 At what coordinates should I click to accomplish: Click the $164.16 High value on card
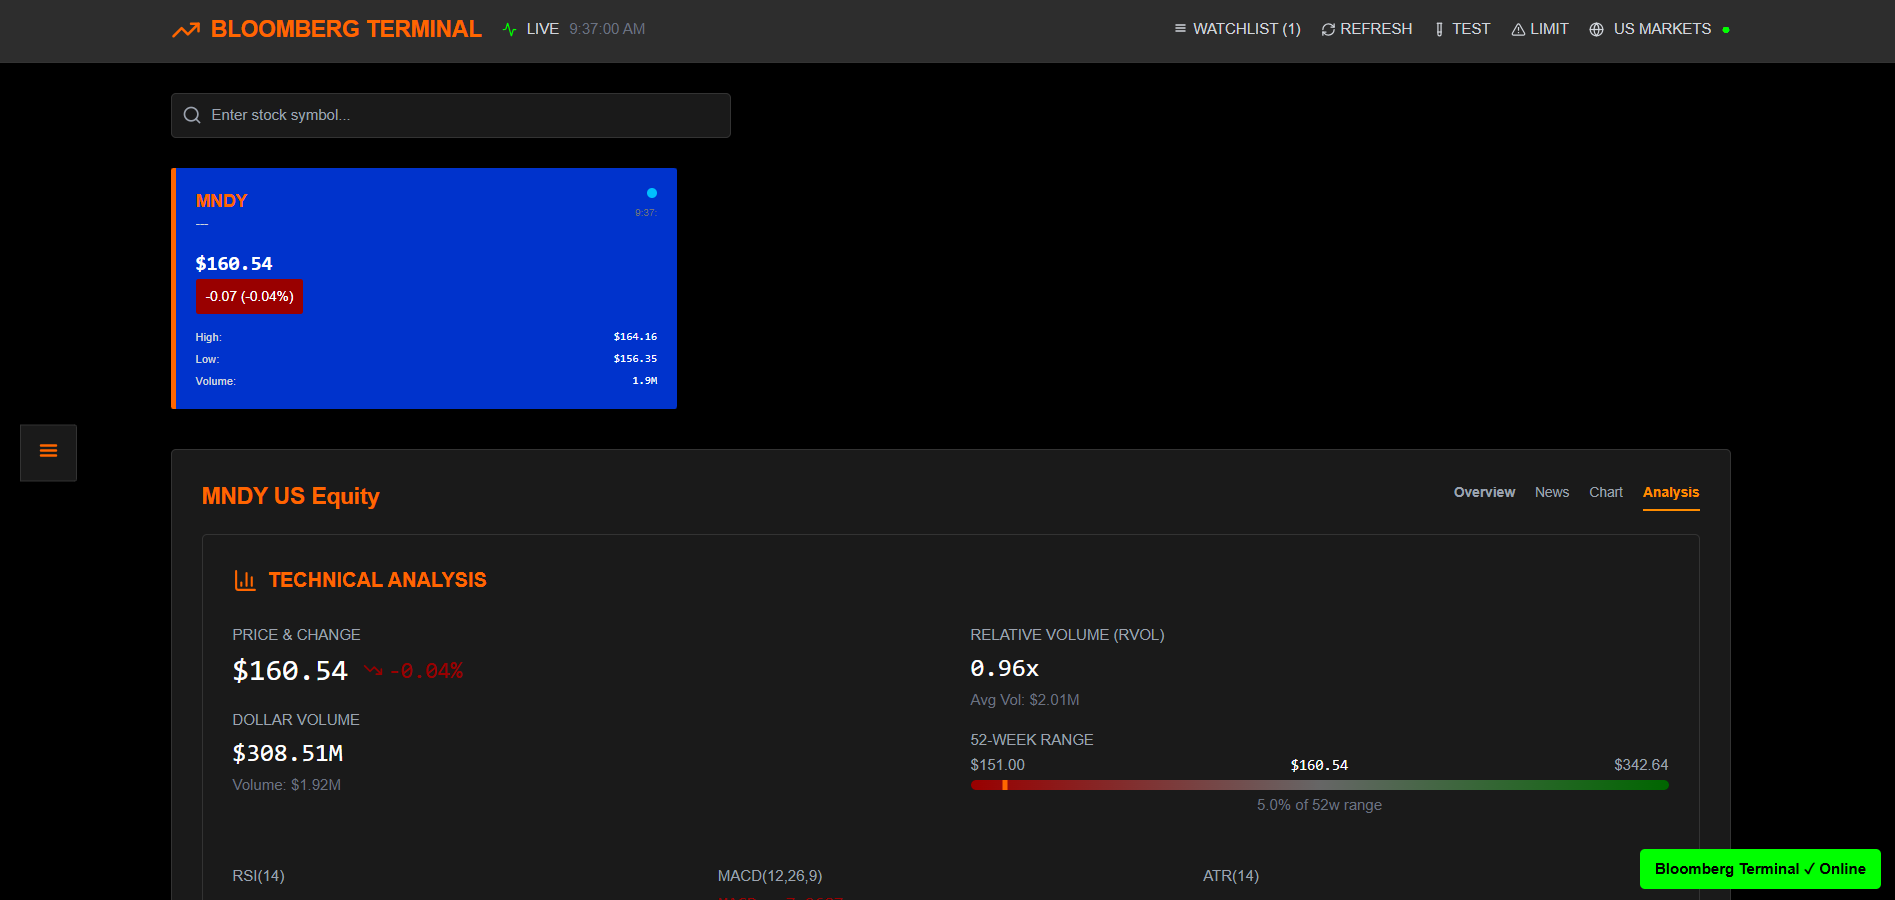[x=635, y=337]
